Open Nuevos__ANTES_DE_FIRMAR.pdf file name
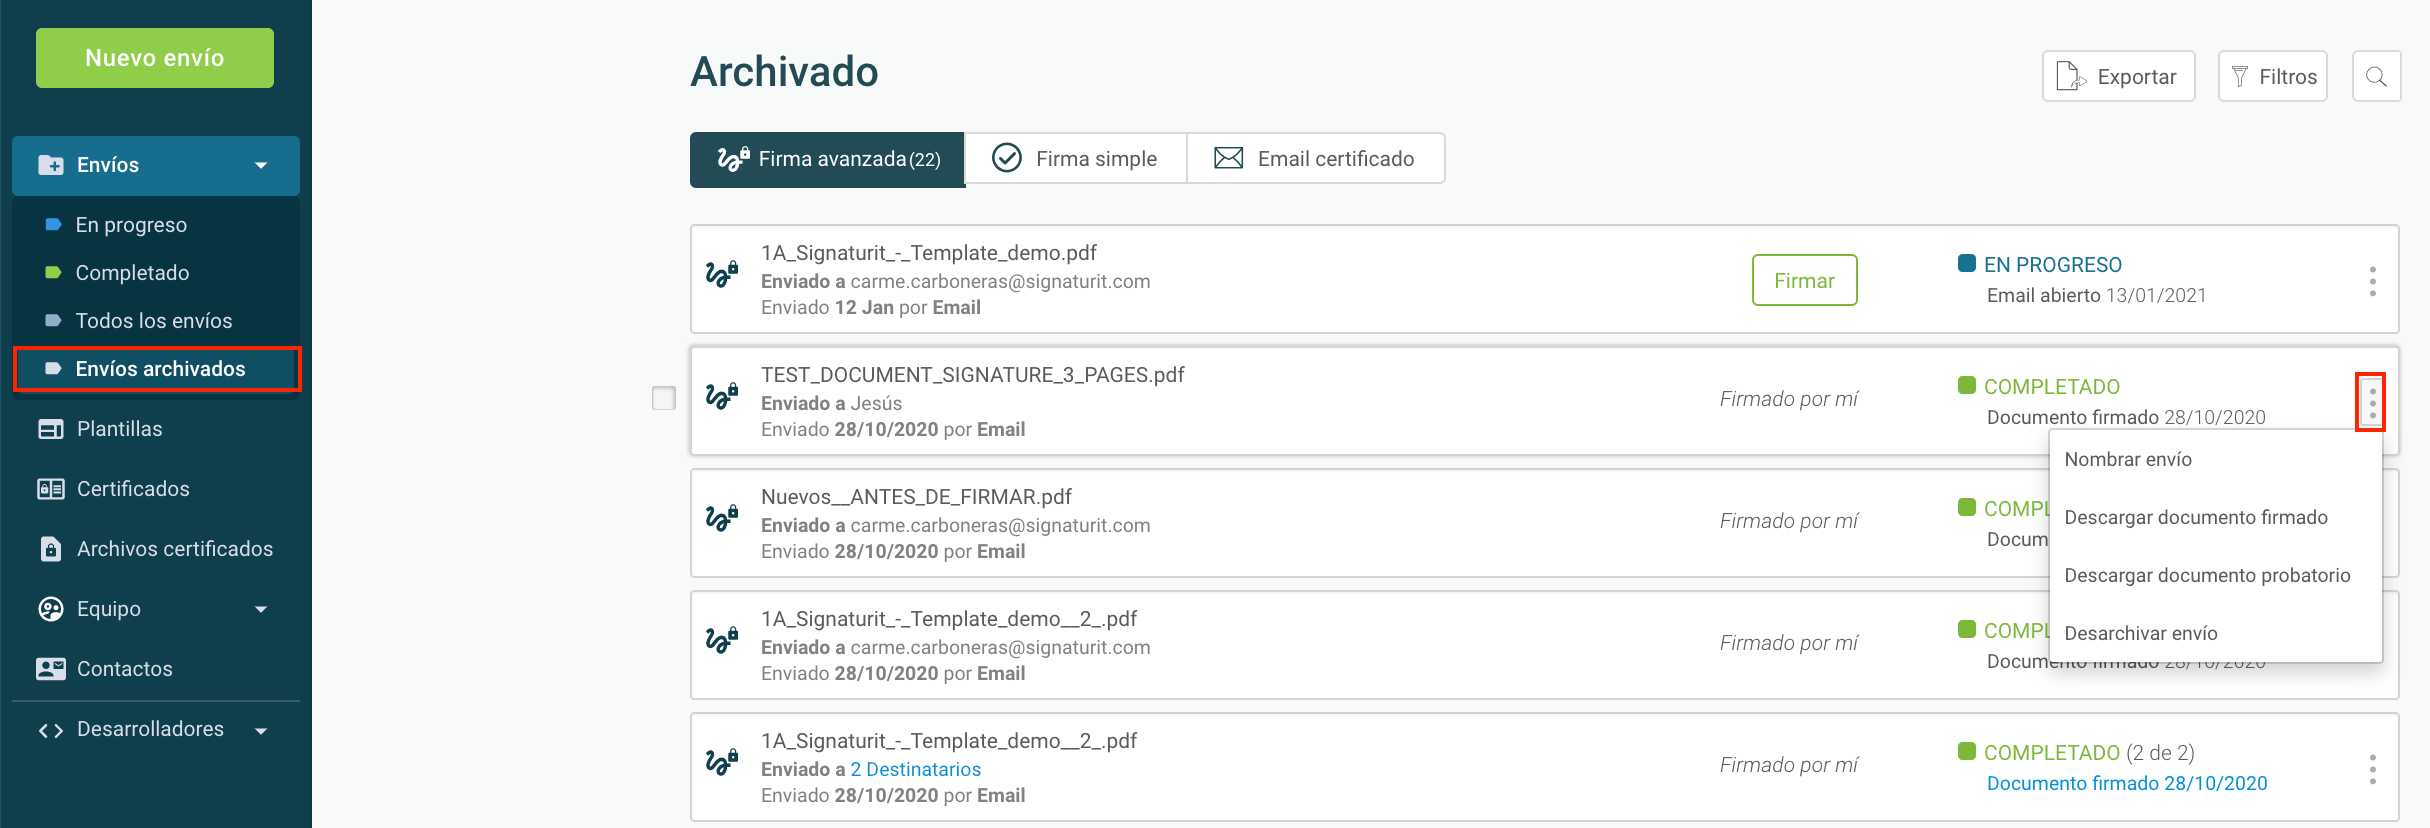Image resolution: width=2430 pixels, height=828 pixels. coord(916,497)
